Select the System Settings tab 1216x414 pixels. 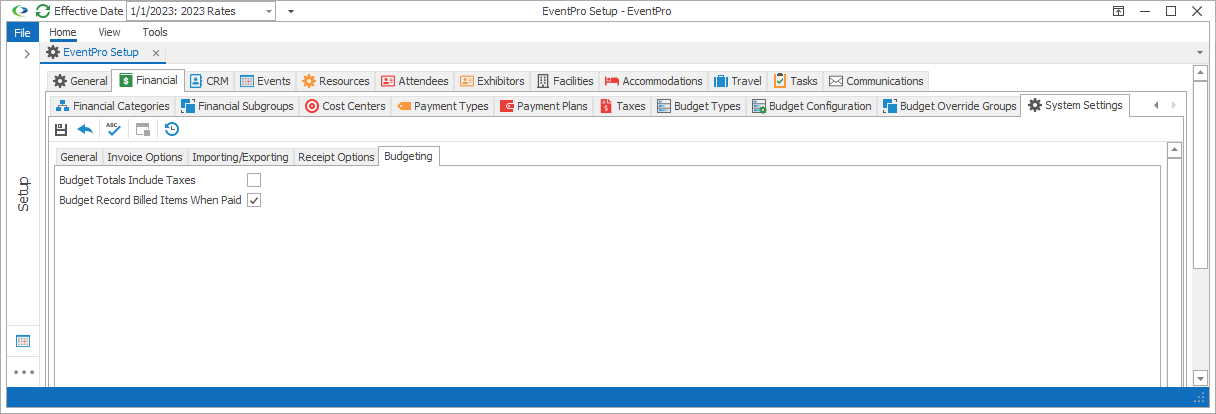[x=1075, y=105]
